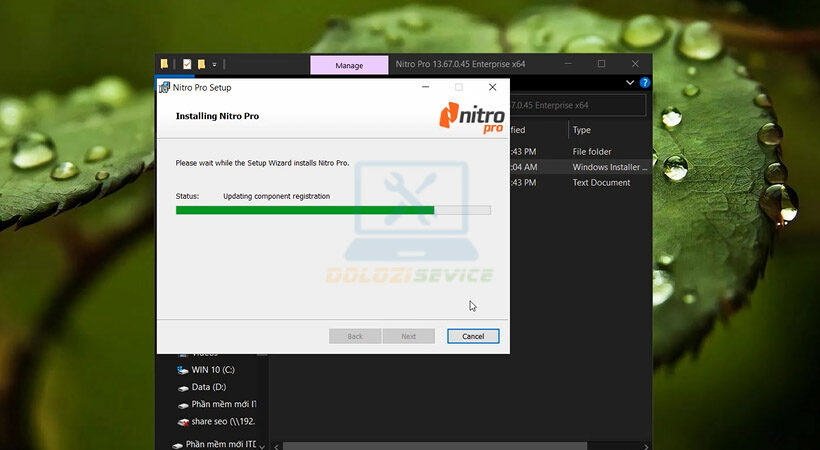820x450 pixels.
Task: Sort by the Type column header
Action: coord(582,130)
